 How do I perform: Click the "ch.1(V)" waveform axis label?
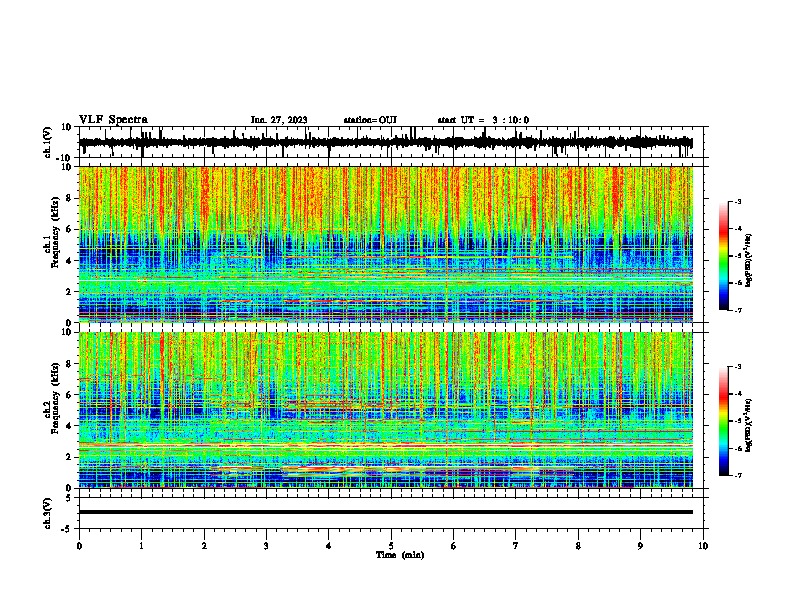(48, 142)
